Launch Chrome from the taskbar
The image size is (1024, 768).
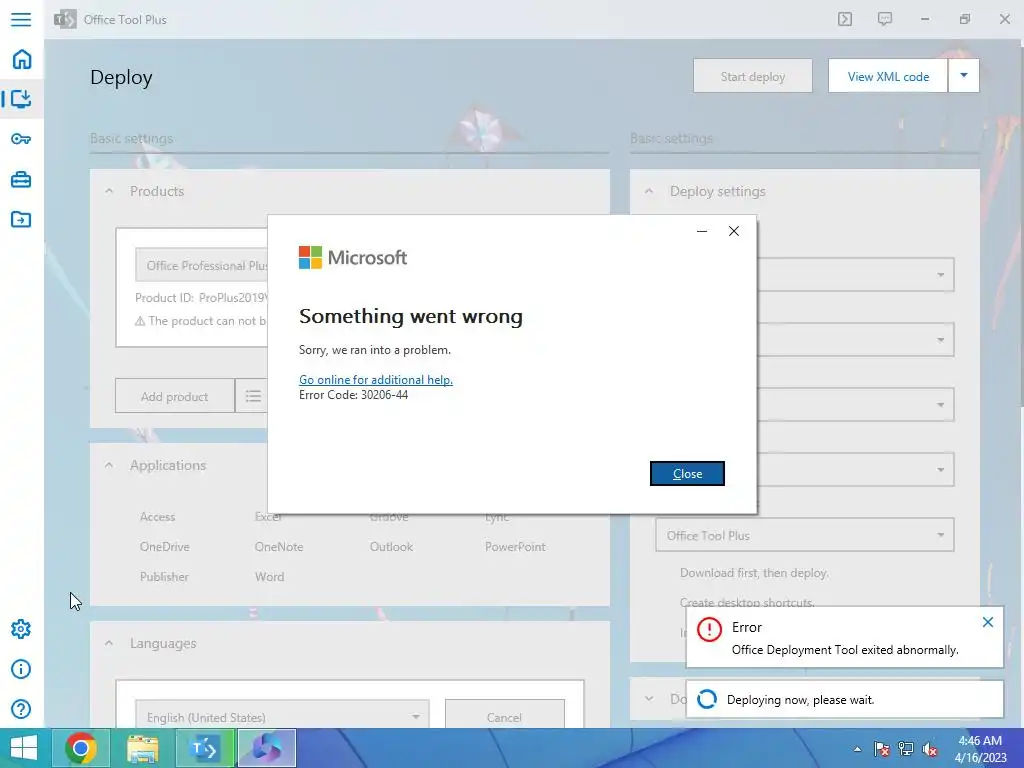[81, 748]
